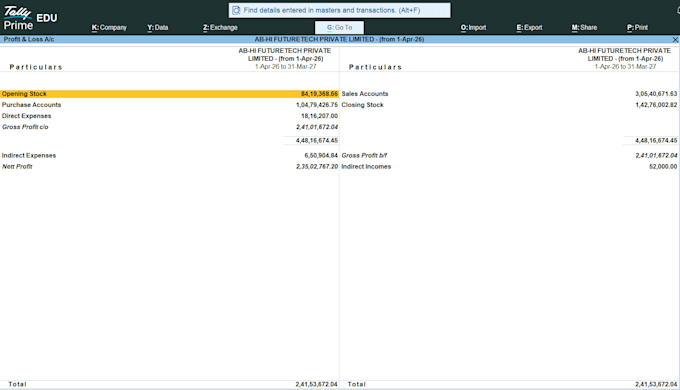Click the right column company name header
680x390 pixels.
(625, 55)
